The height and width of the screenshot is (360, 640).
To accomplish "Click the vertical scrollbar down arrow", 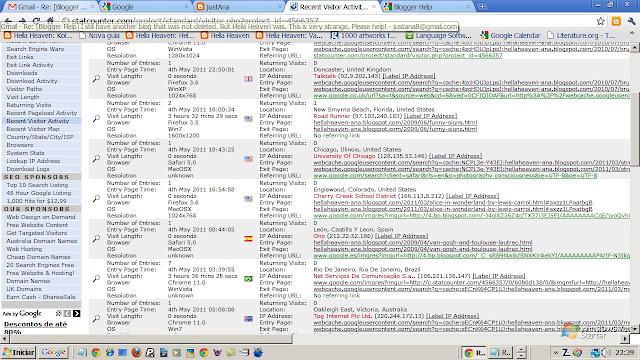I will 635,329.
